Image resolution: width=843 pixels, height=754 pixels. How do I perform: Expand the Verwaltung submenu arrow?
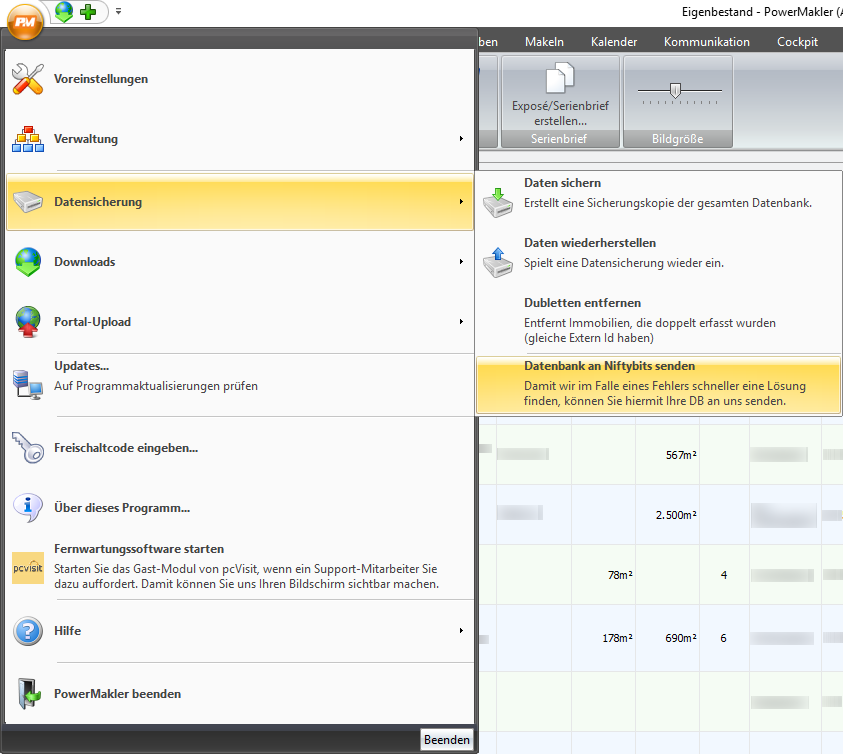[461, 139]
